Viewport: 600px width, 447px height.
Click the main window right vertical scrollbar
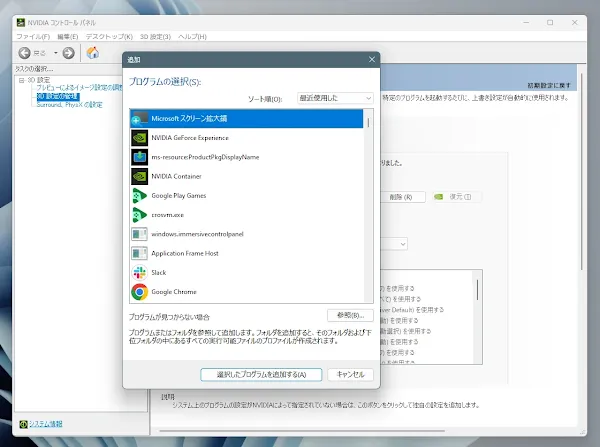click(x=582, y=172)
